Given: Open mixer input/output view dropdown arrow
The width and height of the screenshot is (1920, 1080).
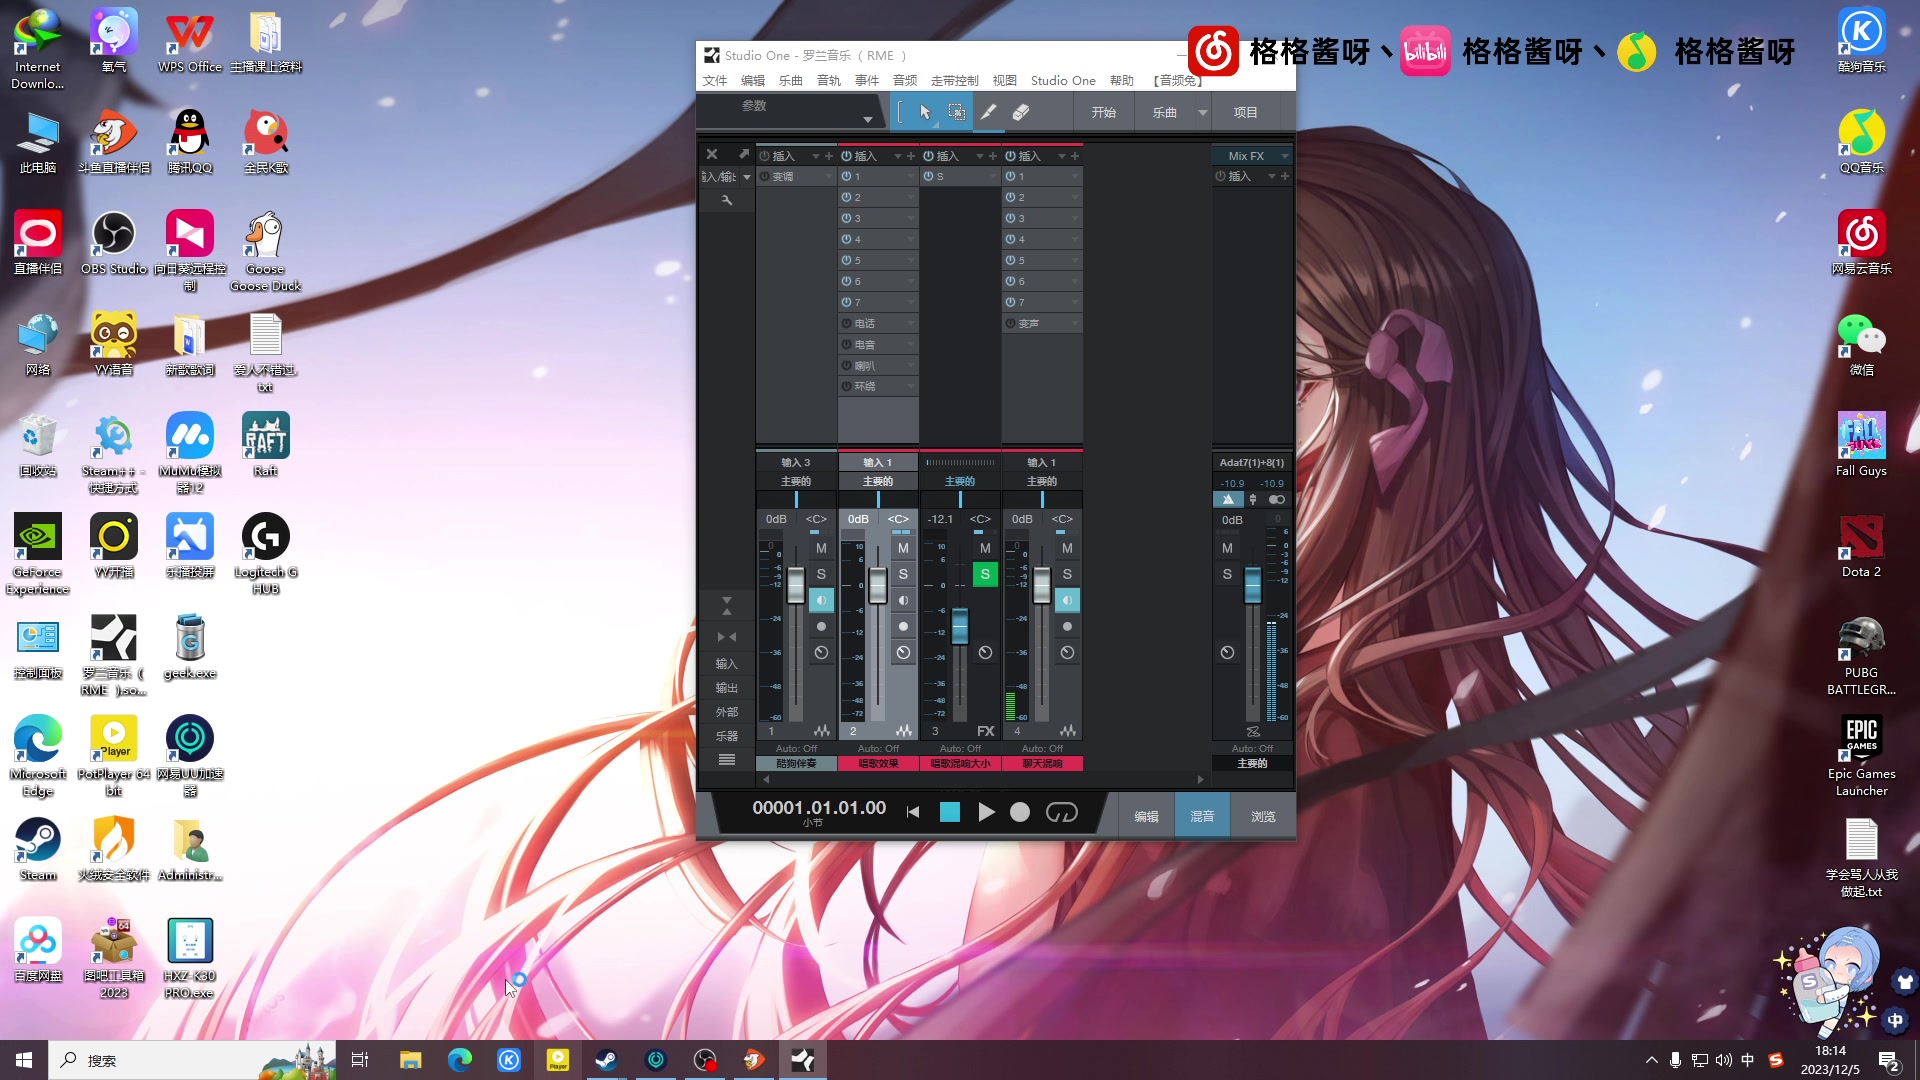Looking at the screenshot, I should tap(746, 177).
